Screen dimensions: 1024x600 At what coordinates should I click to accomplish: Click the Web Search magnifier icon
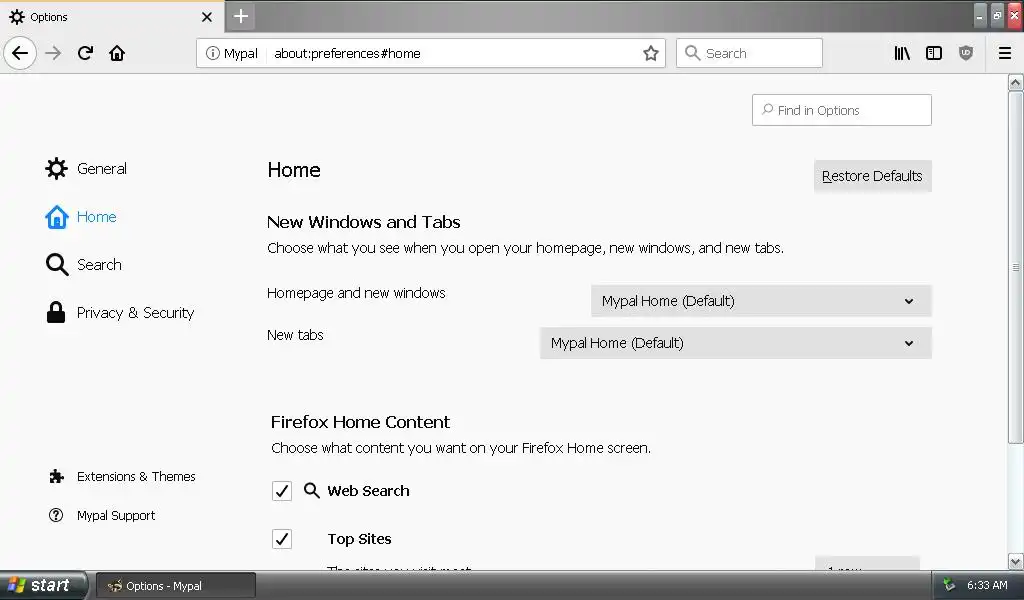click(x=312, y=490)
